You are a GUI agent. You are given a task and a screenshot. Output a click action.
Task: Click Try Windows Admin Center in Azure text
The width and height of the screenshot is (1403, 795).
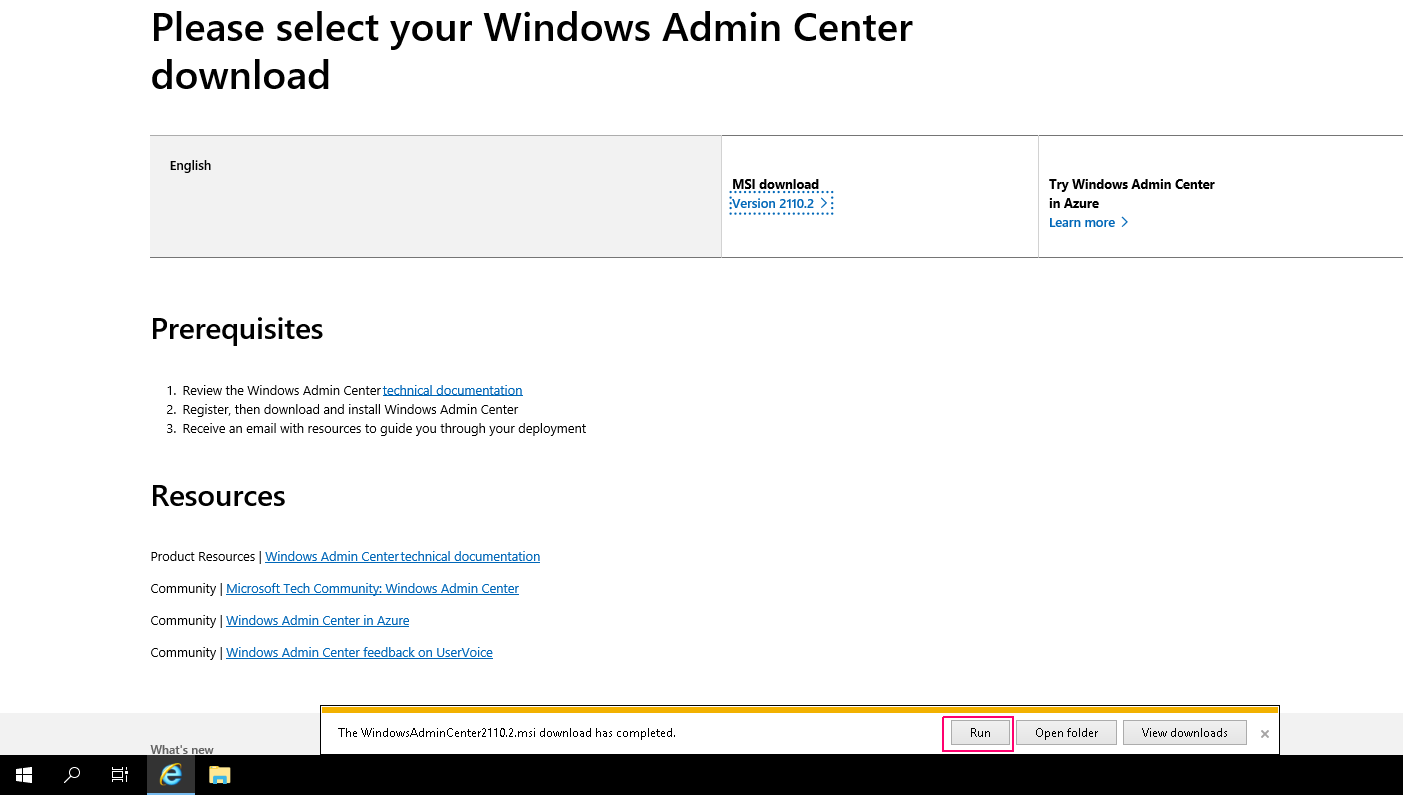tap(1131, 194)
